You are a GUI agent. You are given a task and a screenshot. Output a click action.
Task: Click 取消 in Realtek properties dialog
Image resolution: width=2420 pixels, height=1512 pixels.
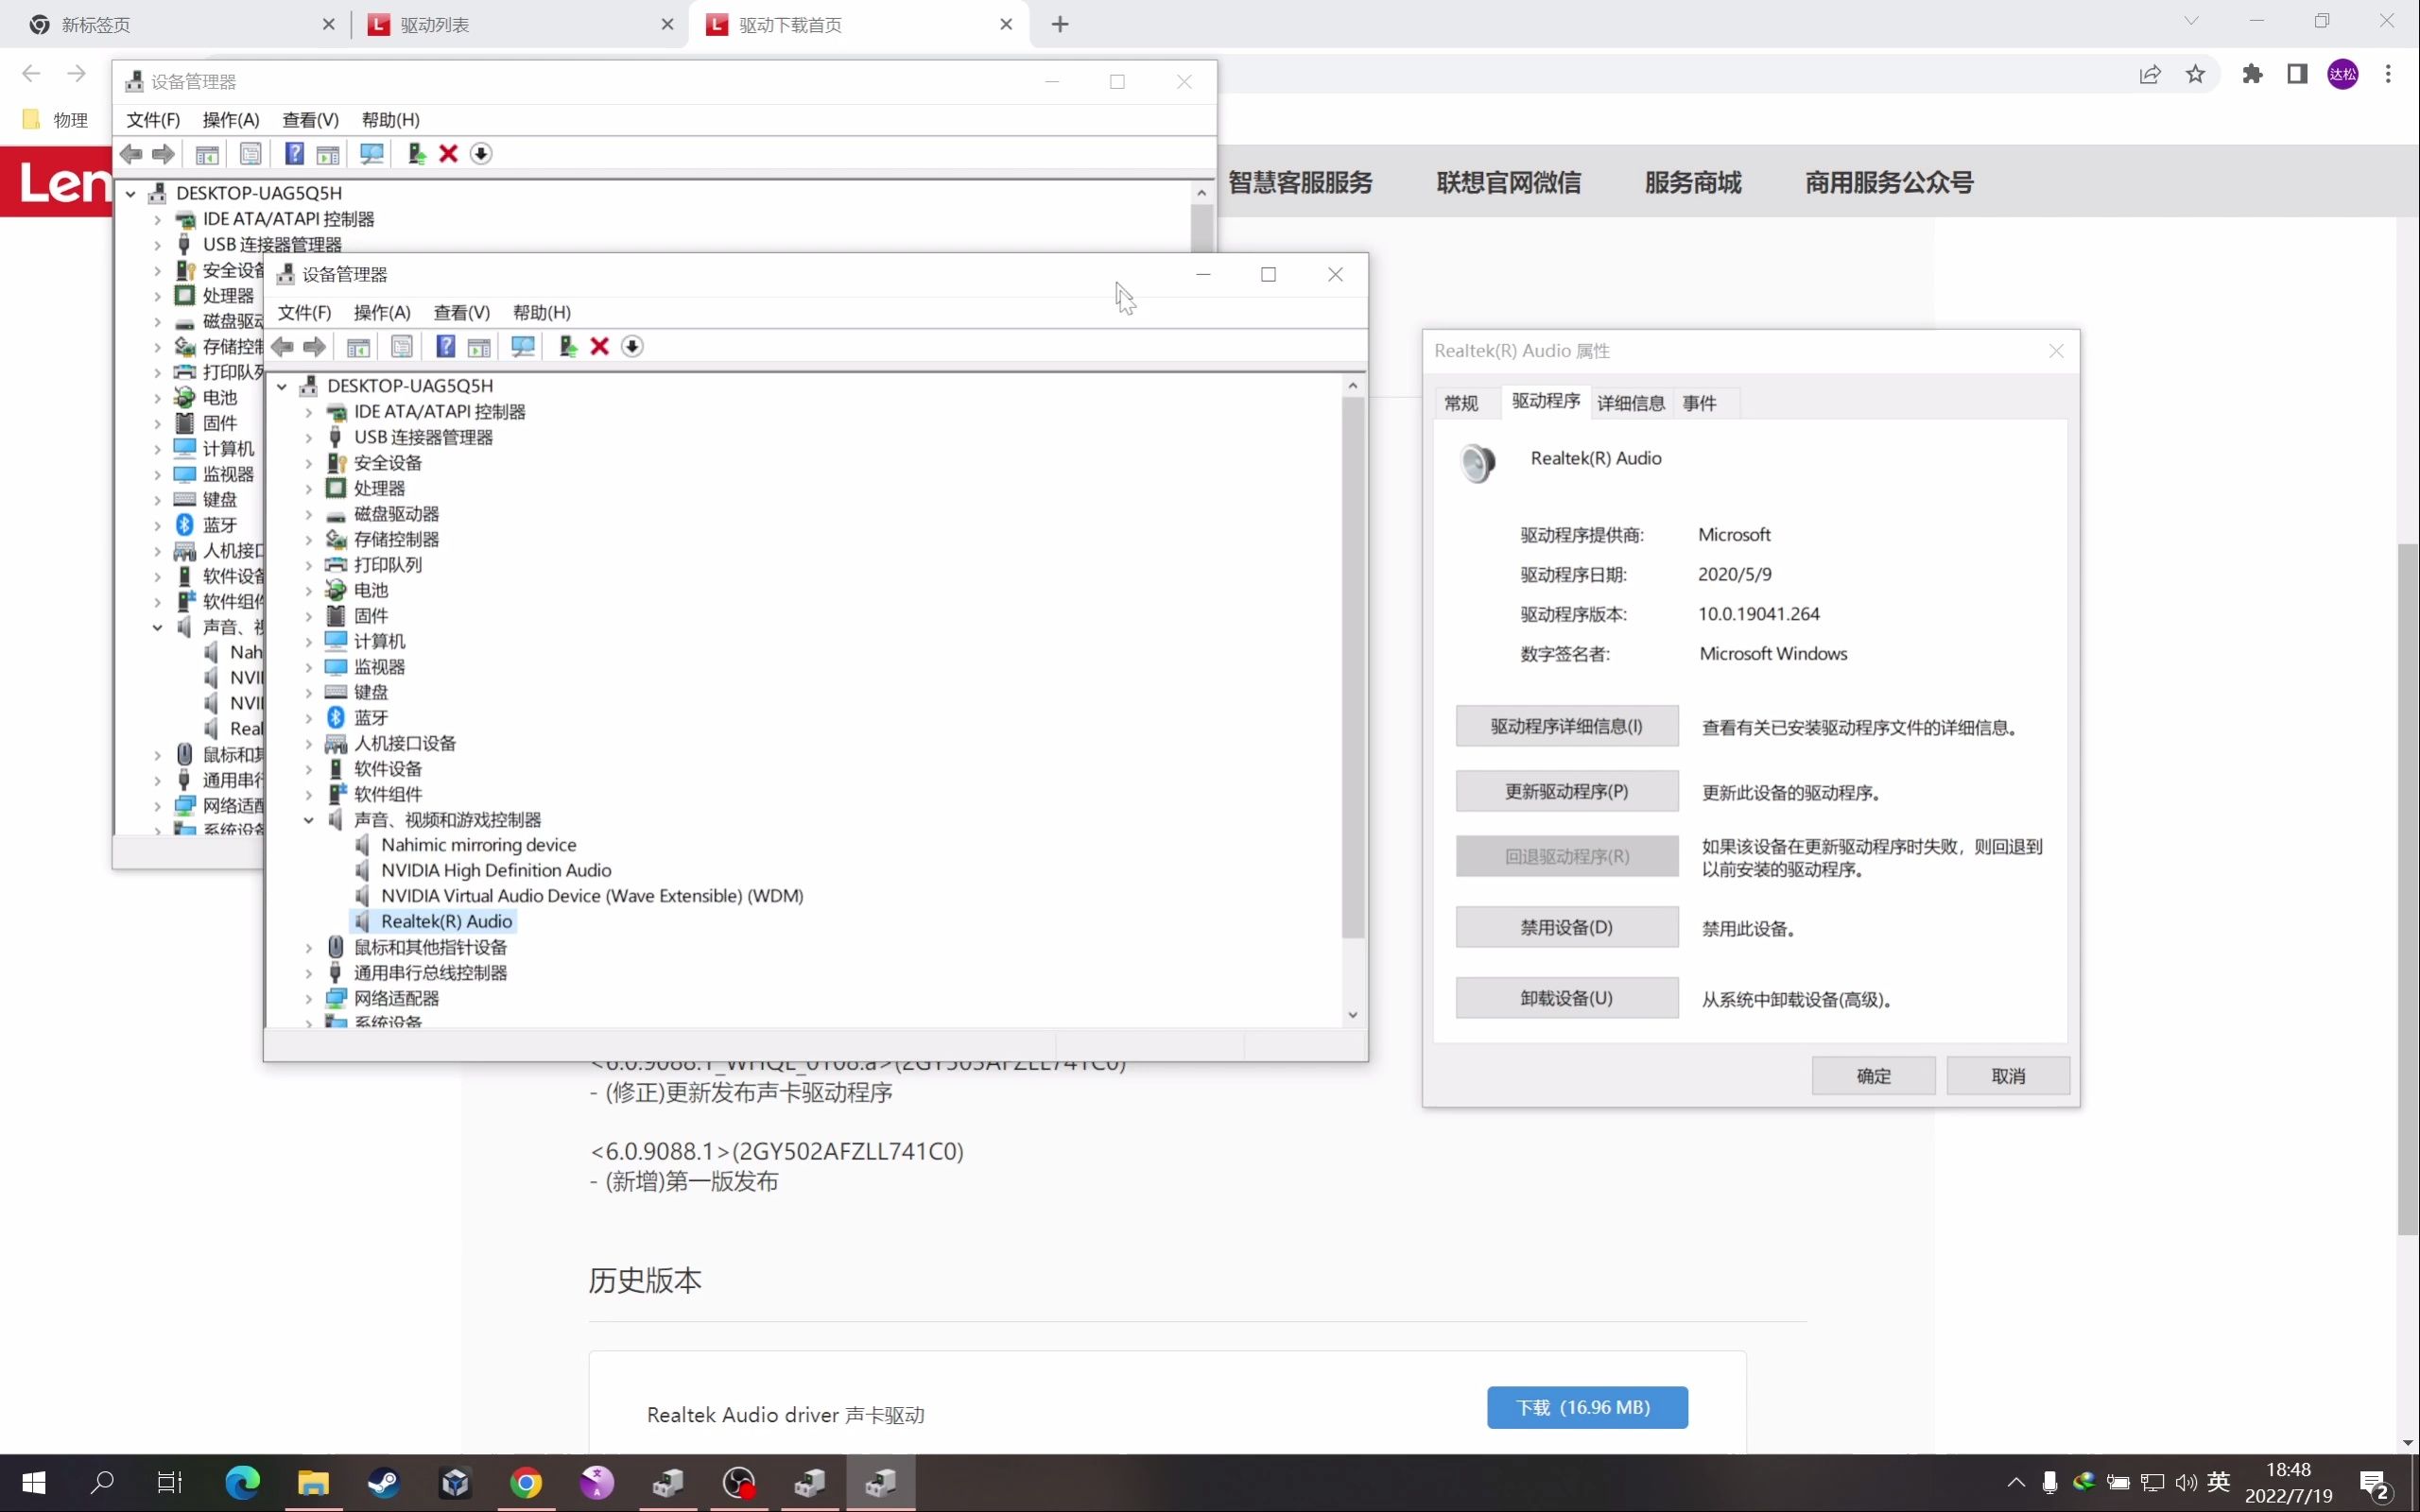(x=2008, y=1077)
